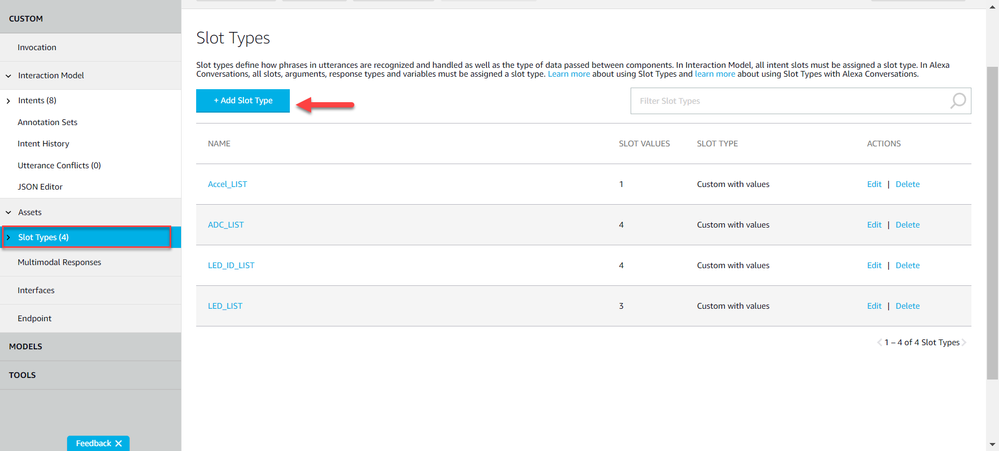Image resolution: width=999 pixels, height=451 pixels.
Task: Open the LED_LIST slot type link
Action: click(224, 306)
